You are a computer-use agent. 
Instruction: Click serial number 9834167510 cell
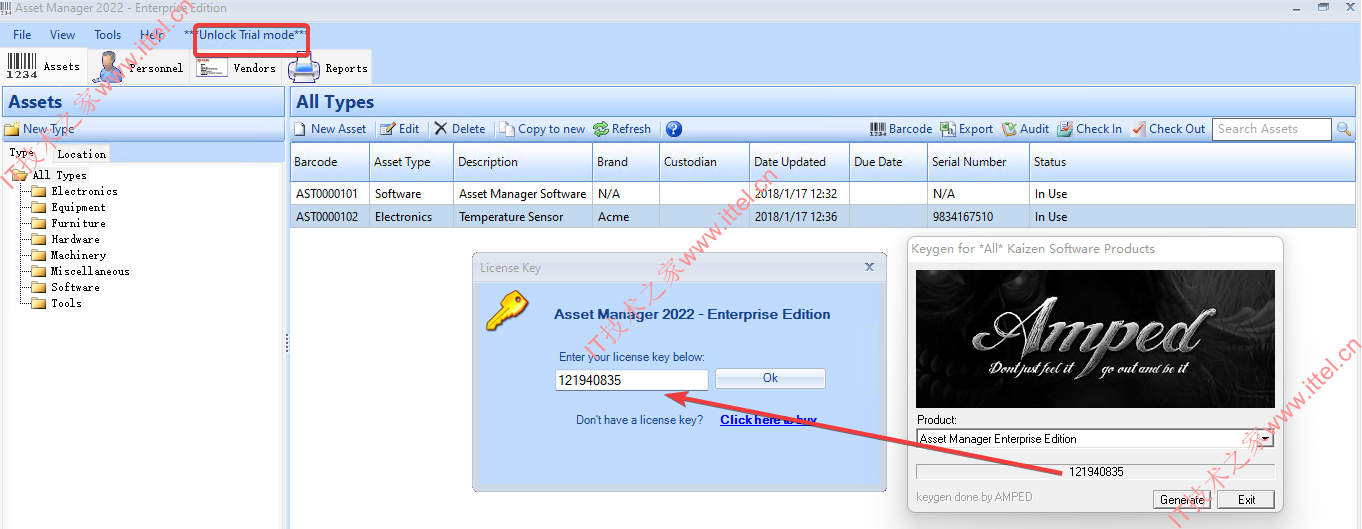tap(979, 217)
